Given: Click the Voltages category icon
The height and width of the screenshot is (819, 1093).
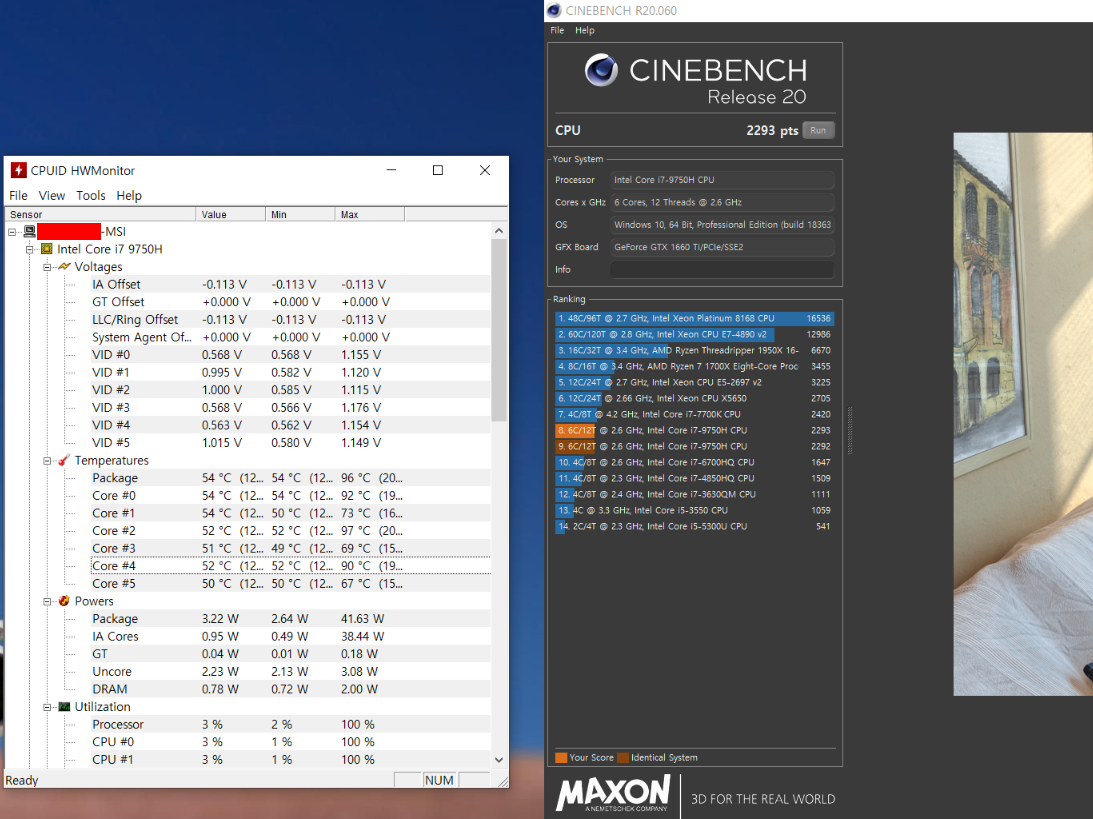Looking at the screenshot, I should click(64, 266).
